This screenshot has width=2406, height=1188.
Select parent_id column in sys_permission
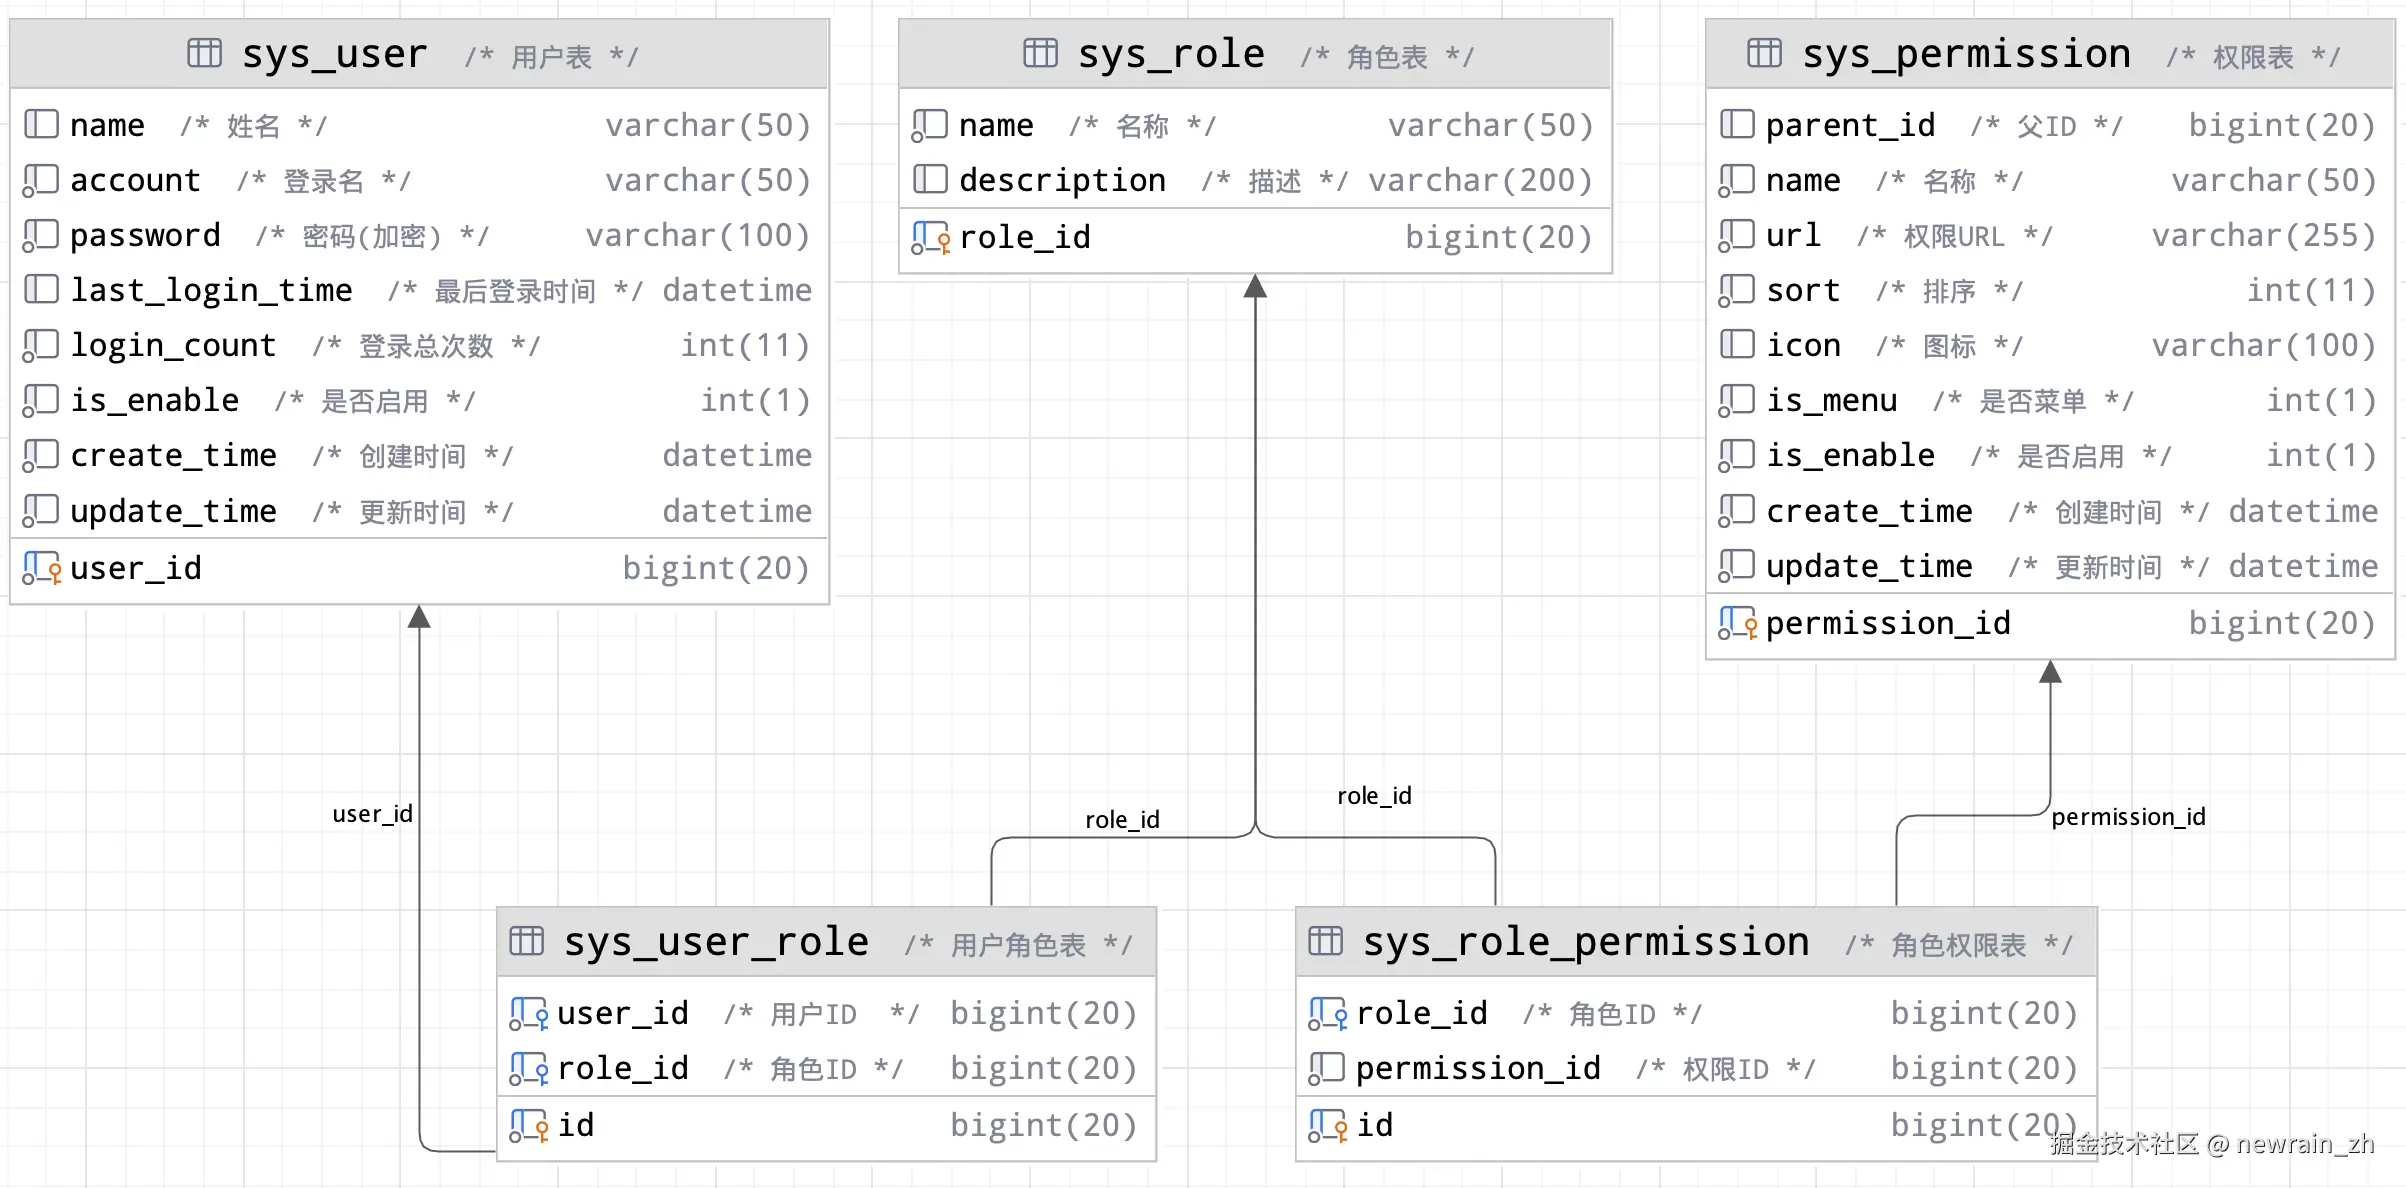[1850, 125]
